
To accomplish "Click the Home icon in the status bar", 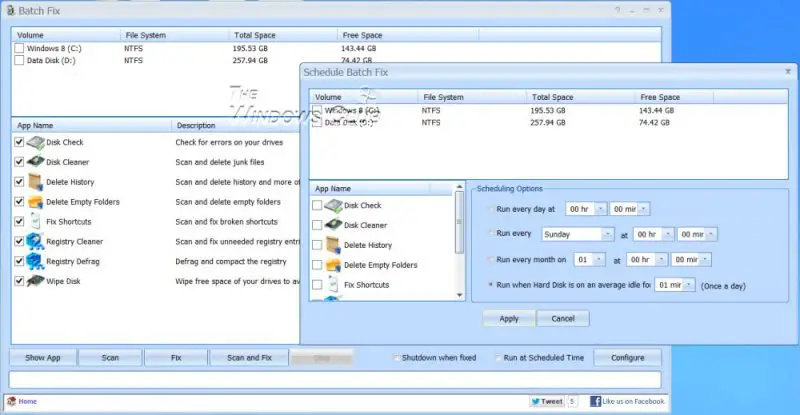I will [11, 401].
